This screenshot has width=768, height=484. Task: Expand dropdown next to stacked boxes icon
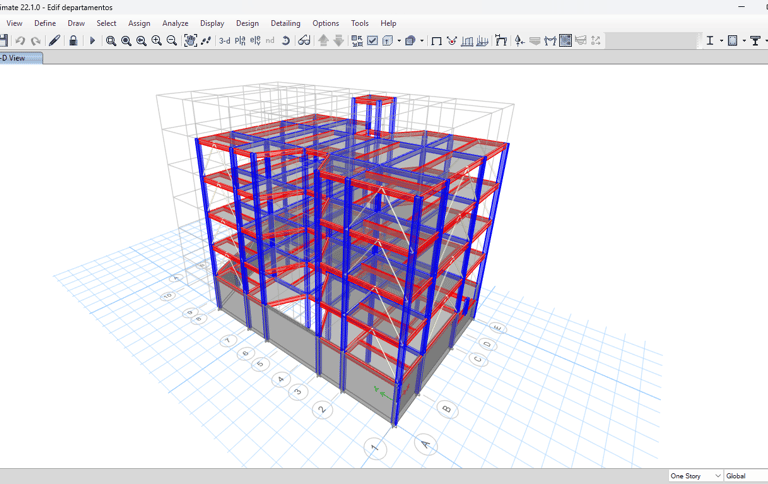pos(422,41)
